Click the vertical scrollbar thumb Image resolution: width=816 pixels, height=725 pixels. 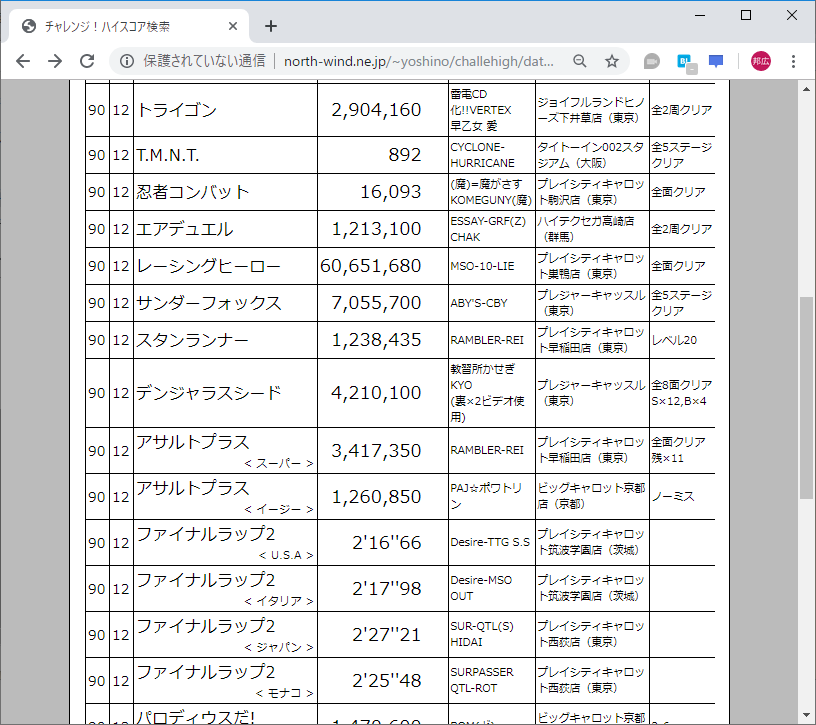point(806,398)
